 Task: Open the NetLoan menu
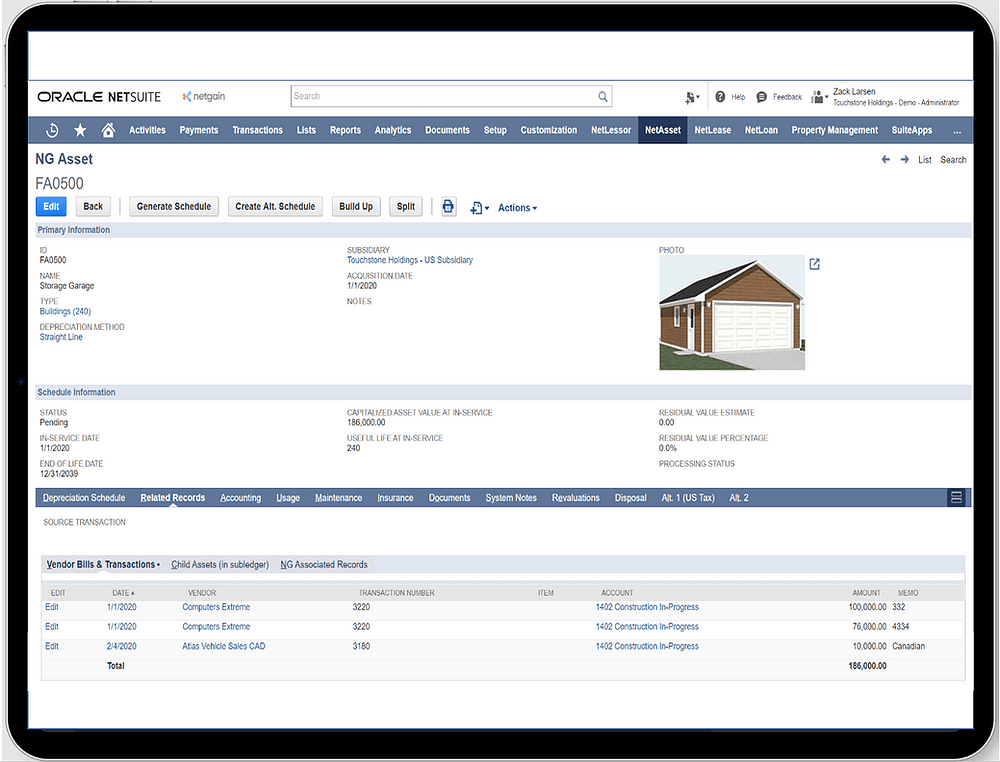coord(761,130)
